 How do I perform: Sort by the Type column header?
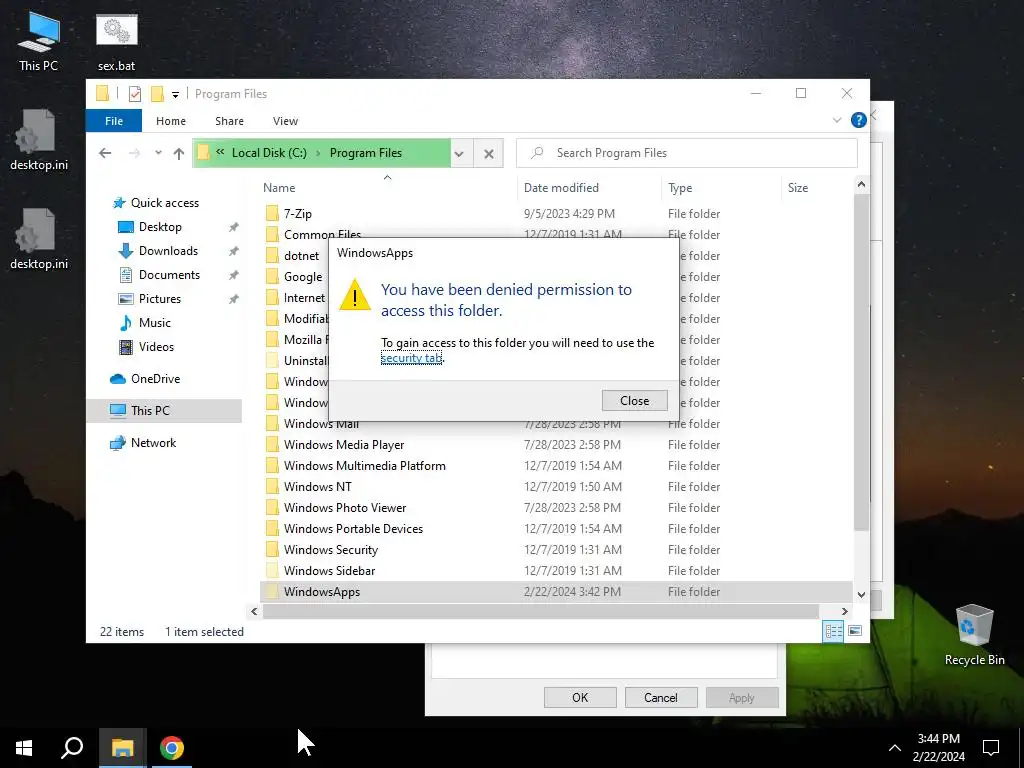680,187
